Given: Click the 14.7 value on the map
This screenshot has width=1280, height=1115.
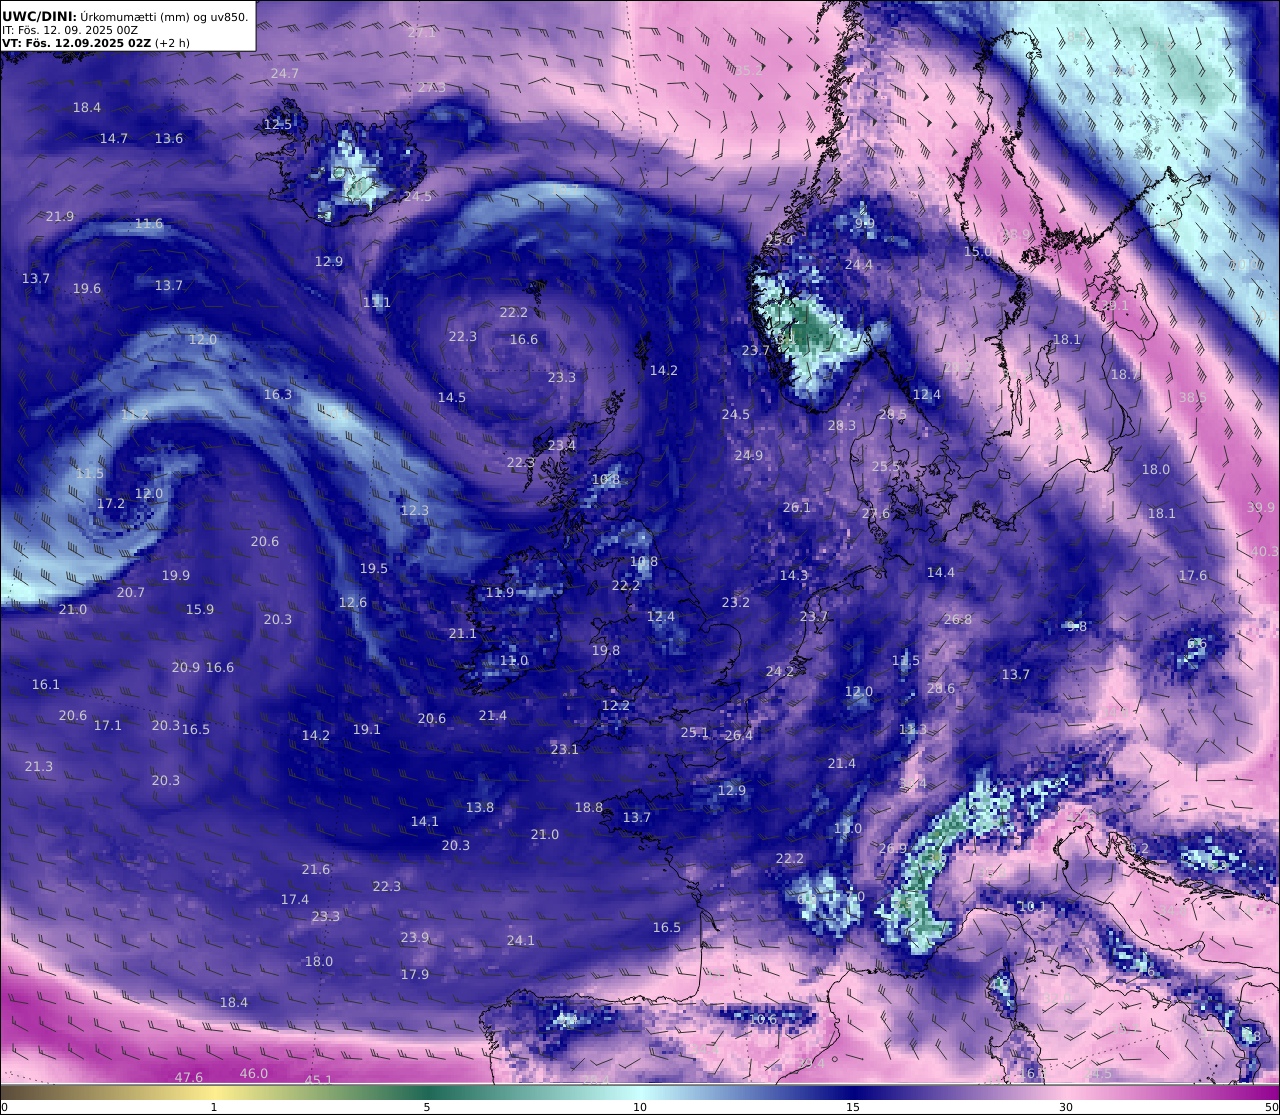Looking at the screenshot, I should click(114, 139).
